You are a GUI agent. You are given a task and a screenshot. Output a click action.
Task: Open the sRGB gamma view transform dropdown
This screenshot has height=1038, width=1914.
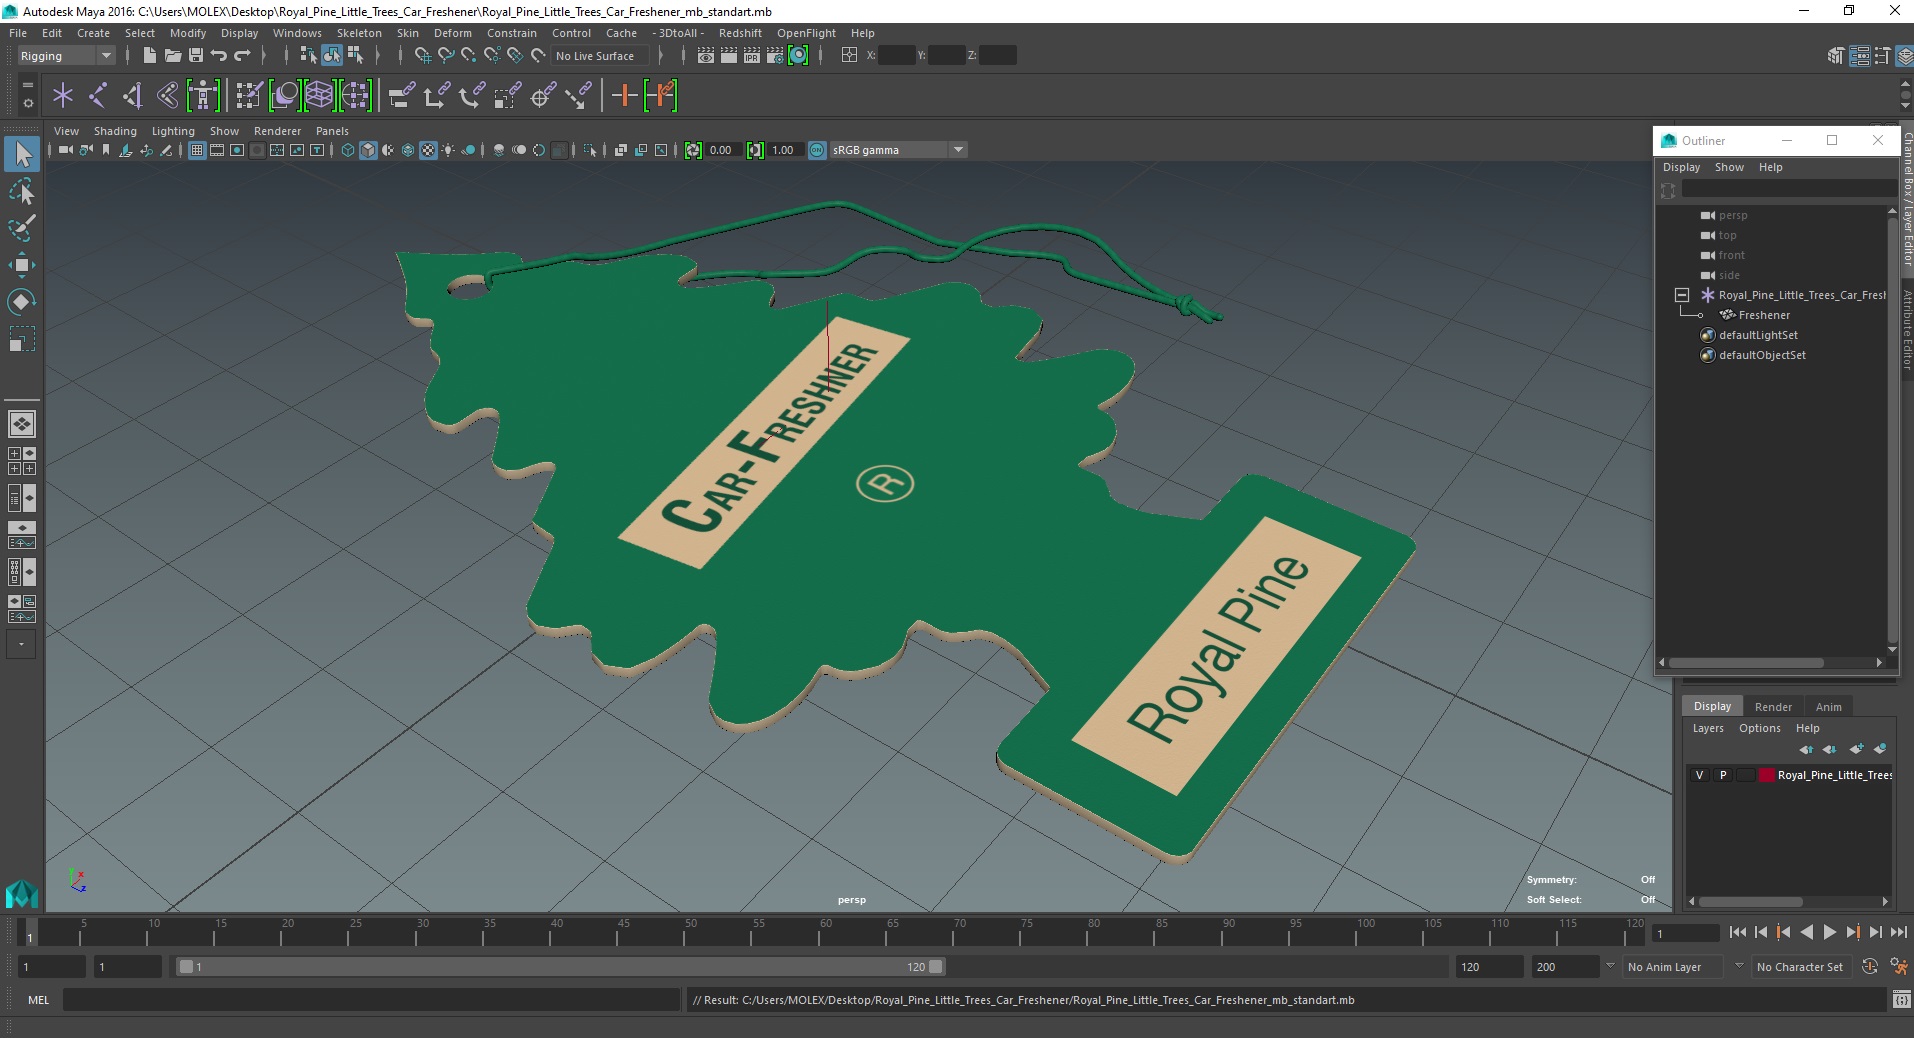click(x=898, y=150)
